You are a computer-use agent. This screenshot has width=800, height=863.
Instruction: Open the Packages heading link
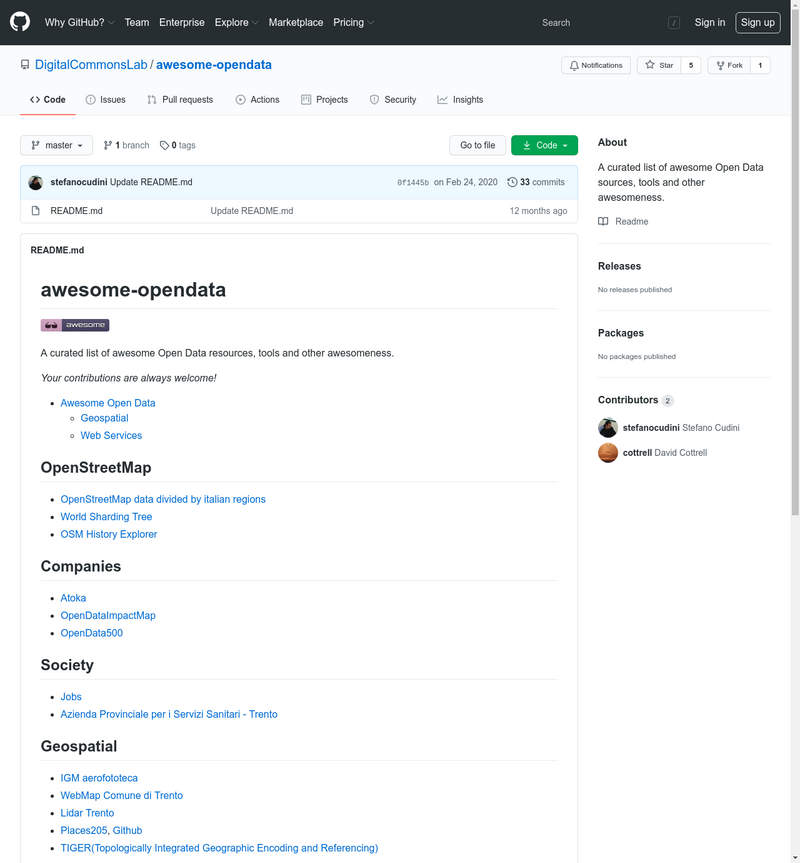click(x=621, y=333)
